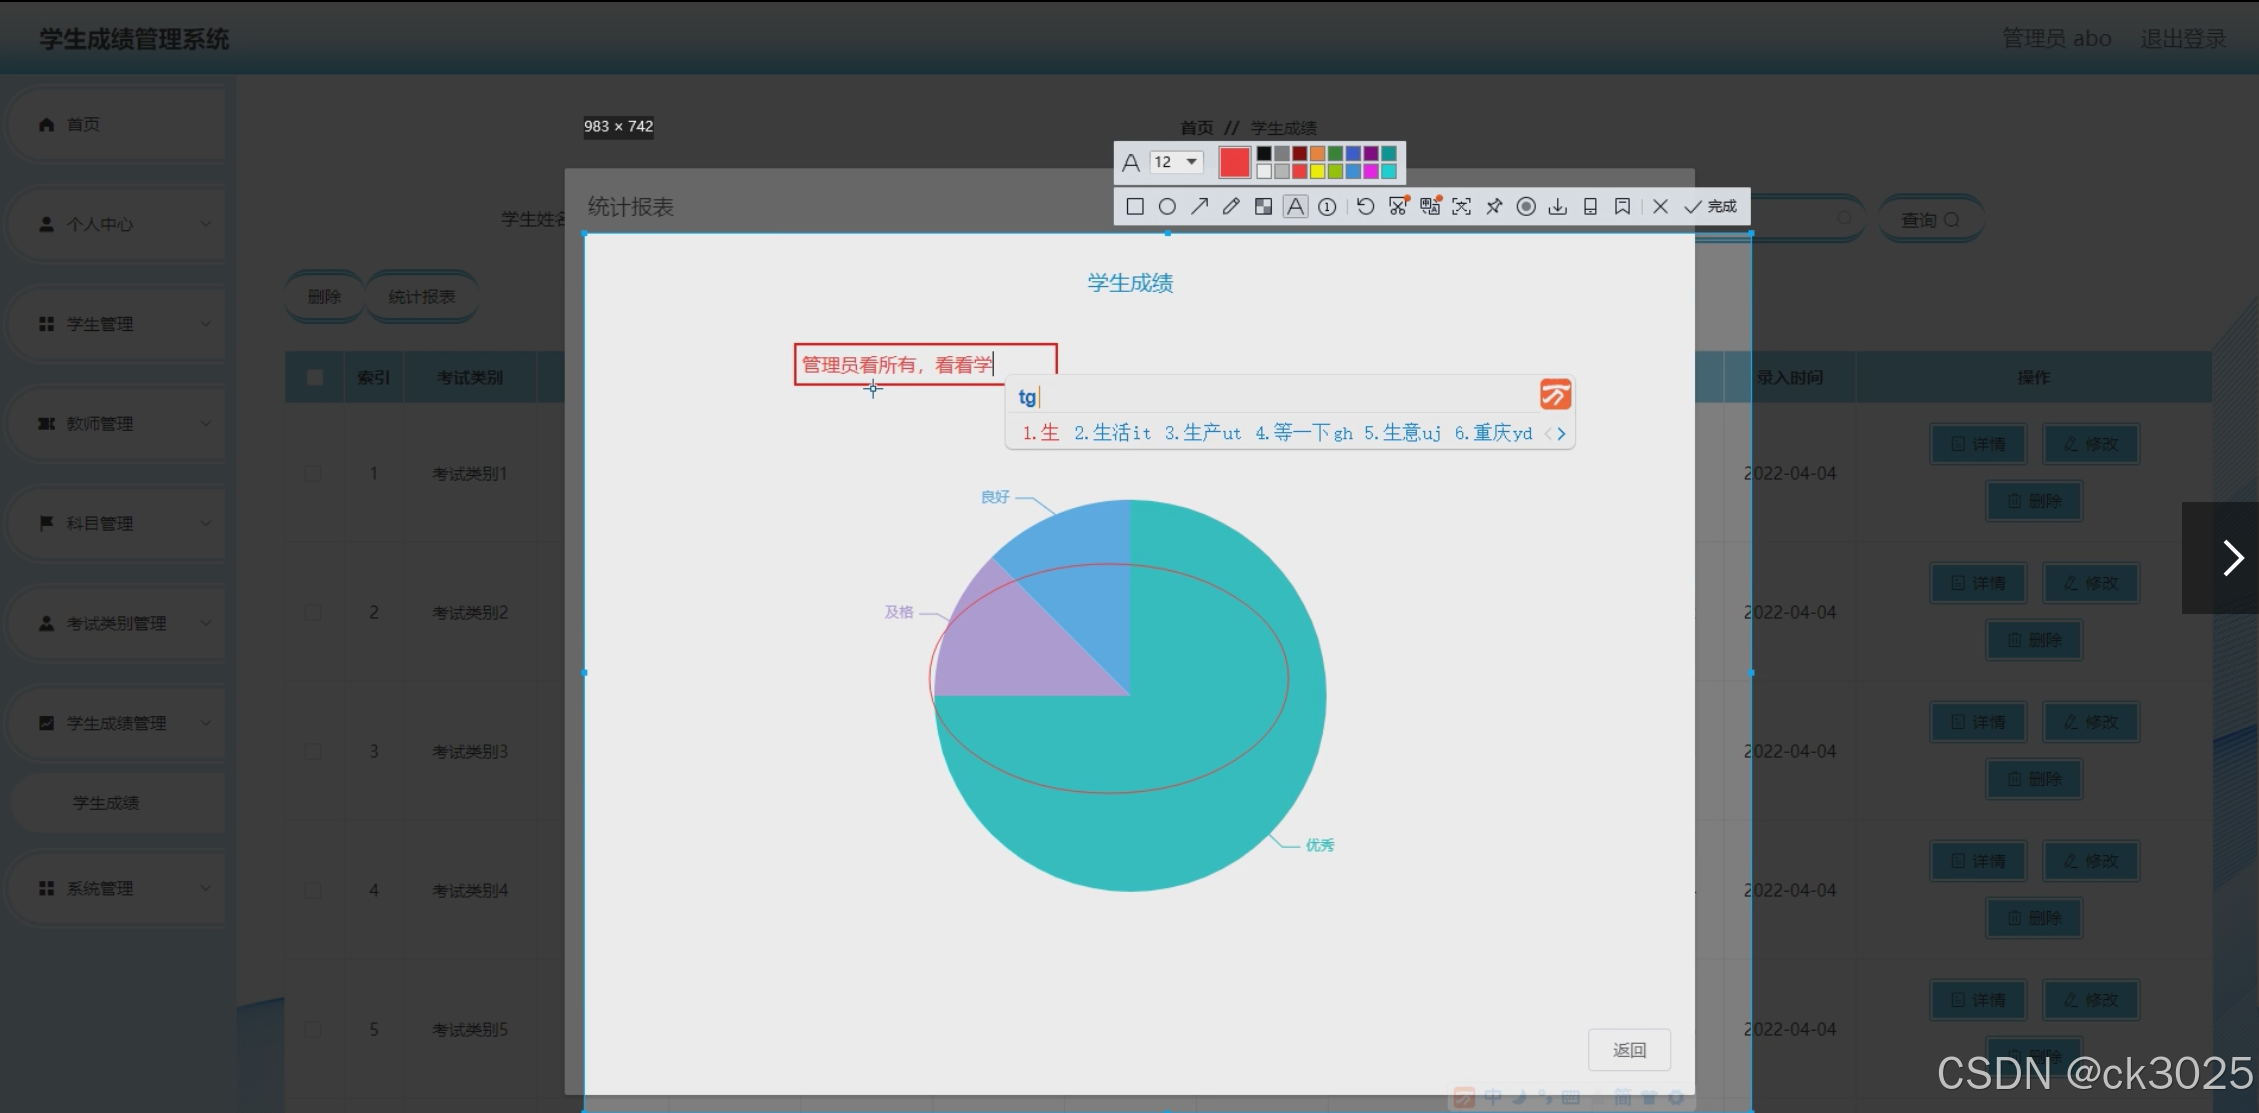Tick the table header select-all checkbox
The width and height of the screenshot is (2259, 1113).
(315, 377)
